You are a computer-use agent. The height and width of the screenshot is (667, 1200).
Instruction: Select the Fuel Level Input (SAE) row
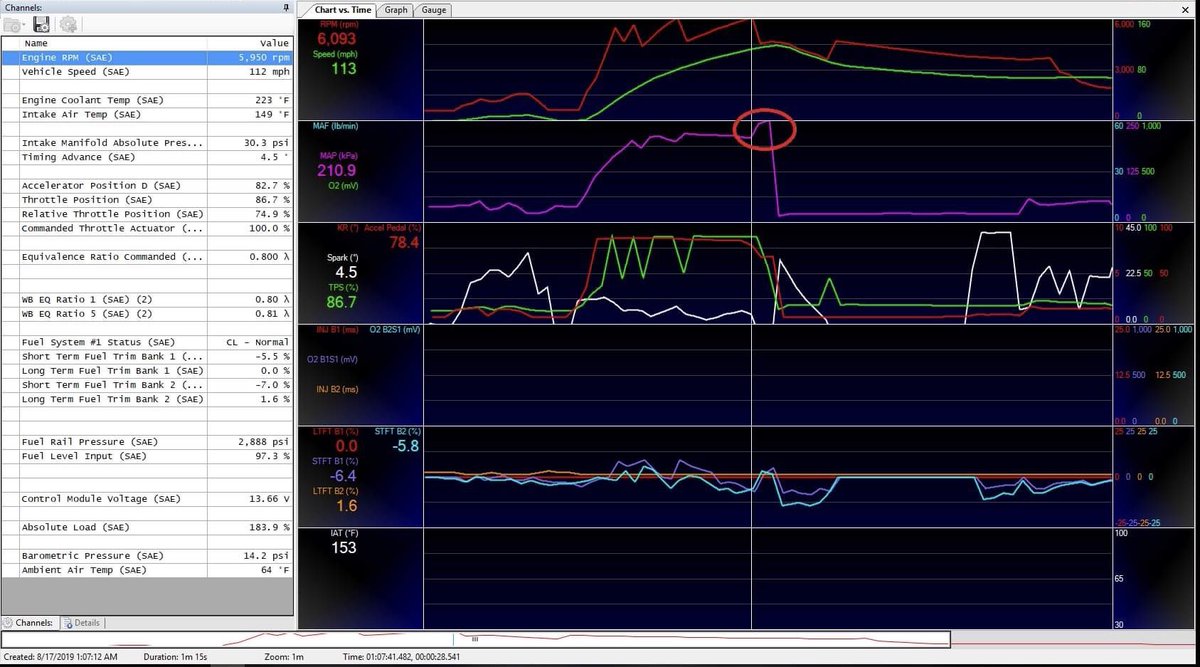click(148, 456)
